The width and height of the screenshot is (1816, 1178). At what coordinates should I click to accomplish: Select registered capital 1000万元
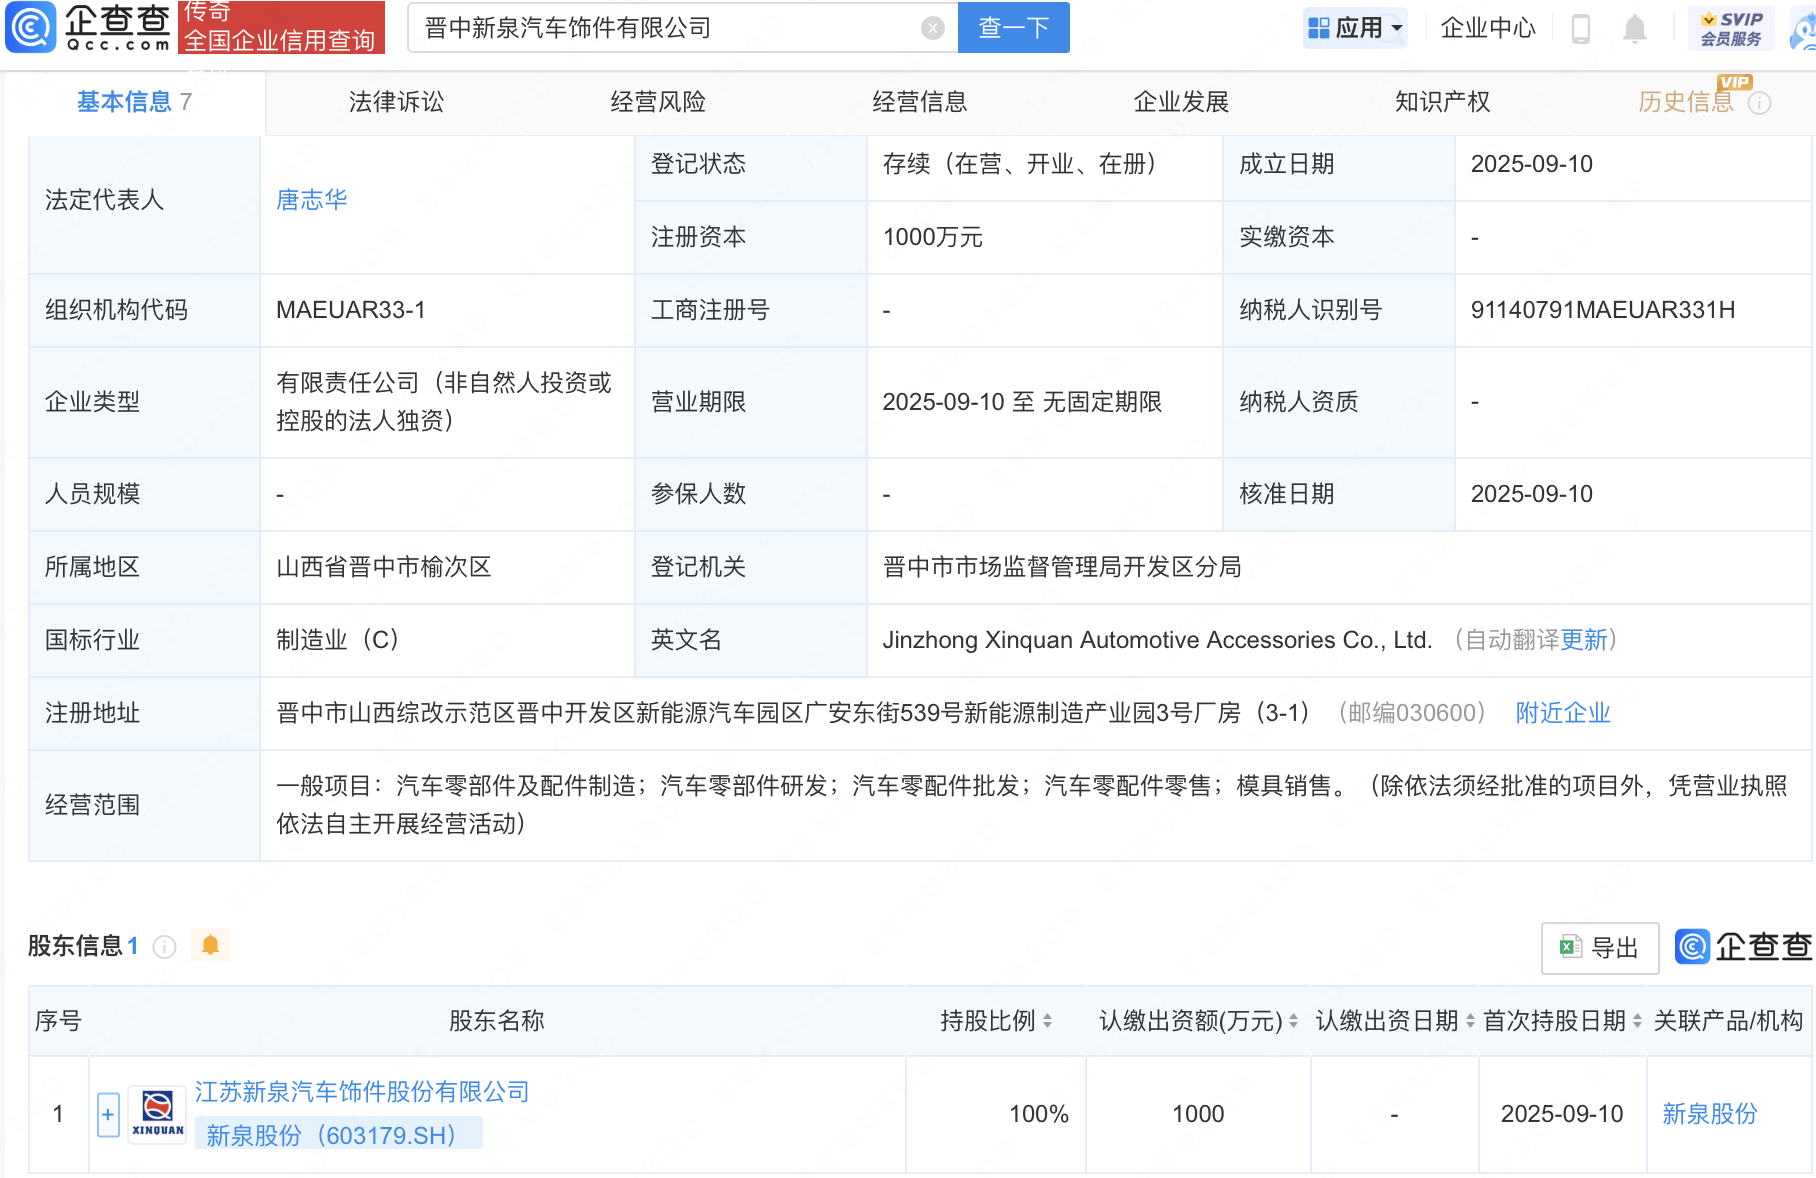tap(932, 237)
